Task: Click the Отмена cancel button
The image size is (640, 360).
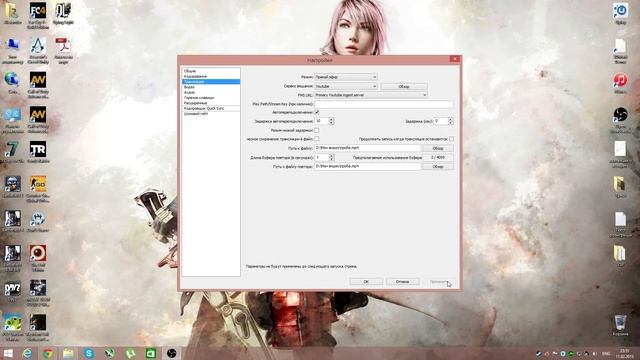Action: point(402,282)
